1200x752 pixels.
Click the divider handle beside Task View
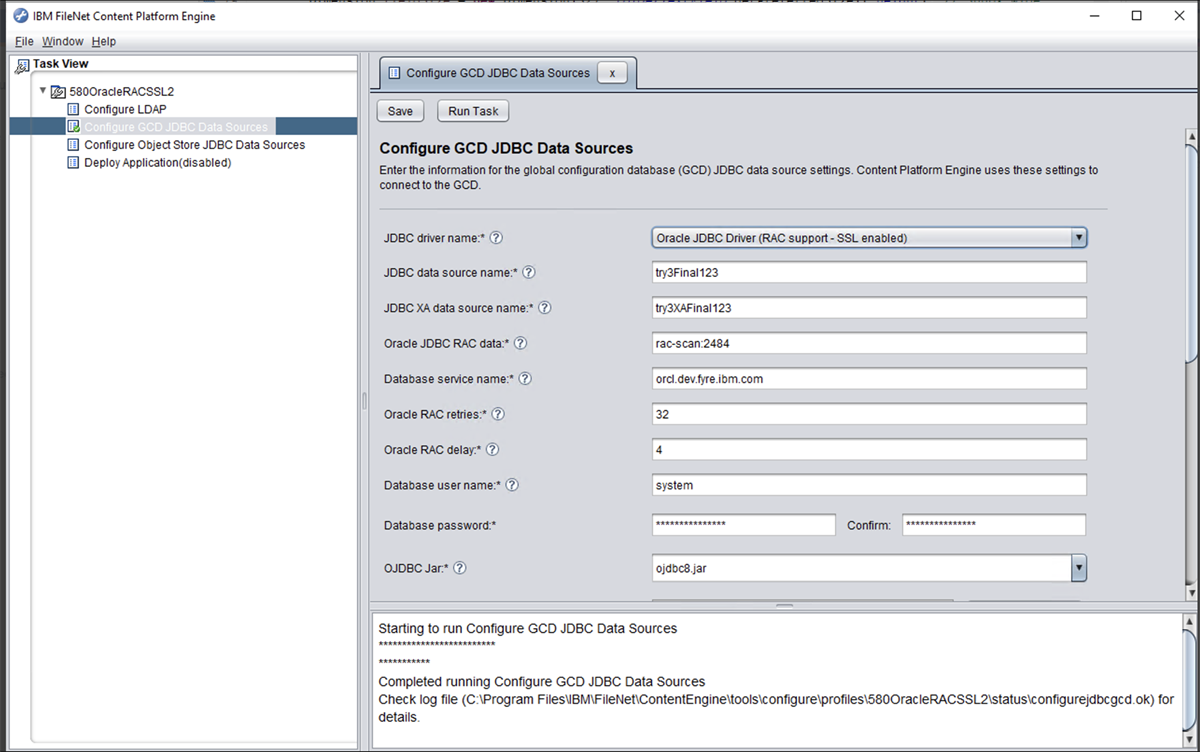pyautogui.click(x=364, y=400)
